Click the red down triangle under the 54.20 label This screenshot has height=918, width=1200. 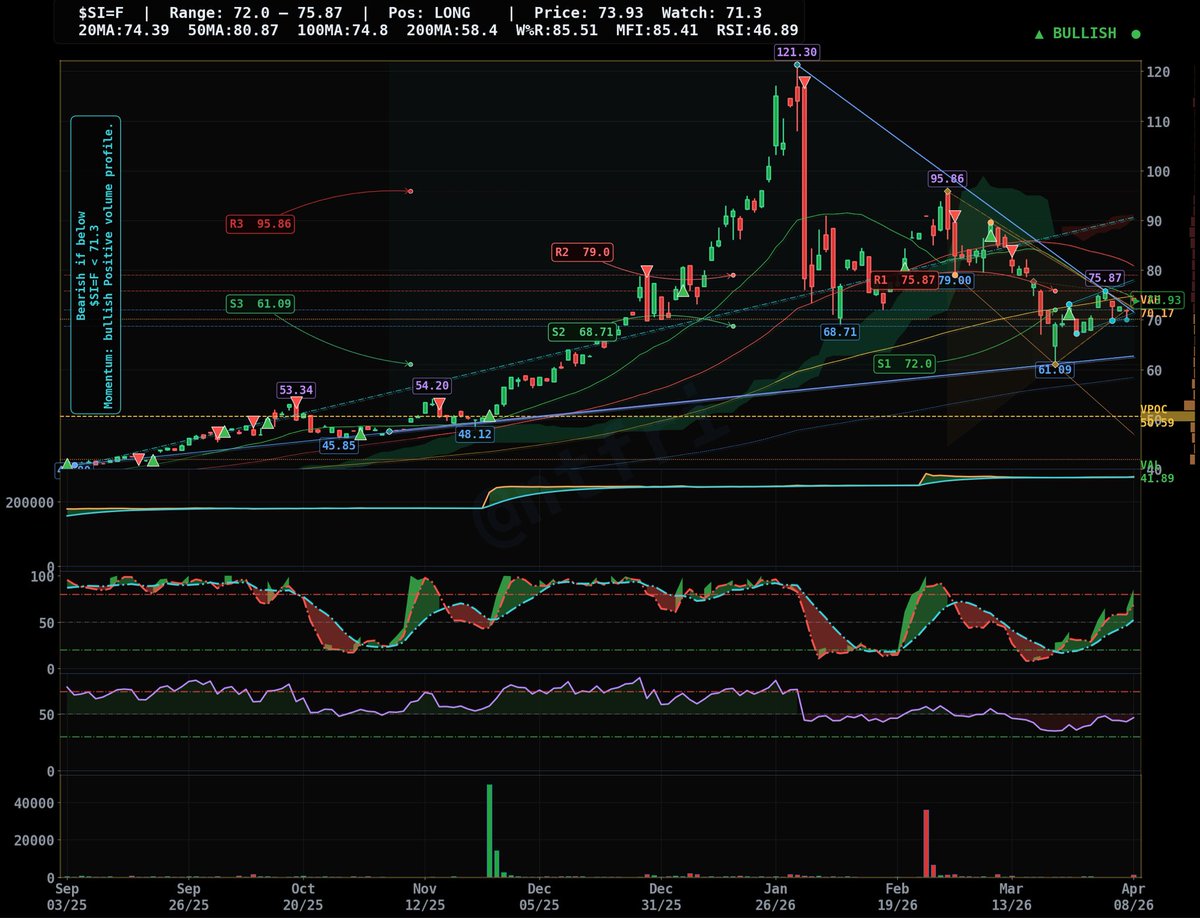click(x=439, y=405)
